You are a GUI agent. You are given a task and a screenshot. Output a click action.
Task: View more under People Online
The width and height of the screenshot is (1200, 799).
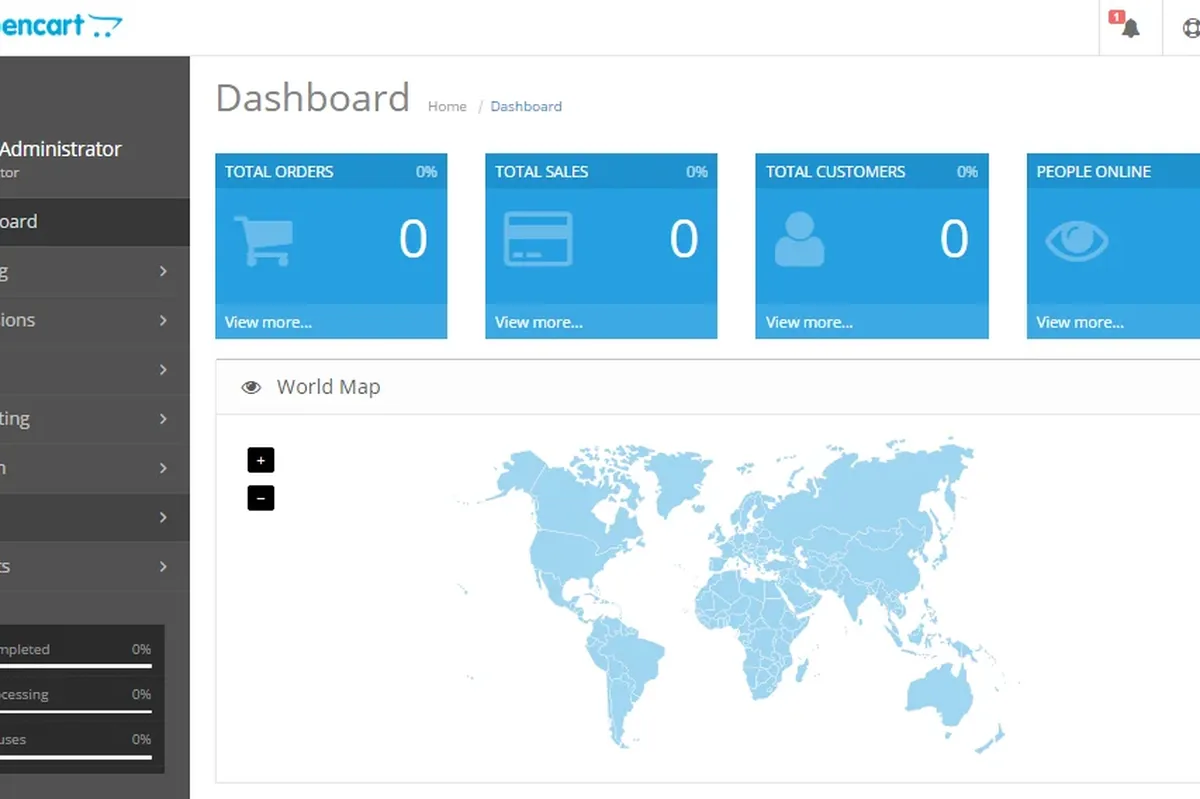[x=1080, y=322]
